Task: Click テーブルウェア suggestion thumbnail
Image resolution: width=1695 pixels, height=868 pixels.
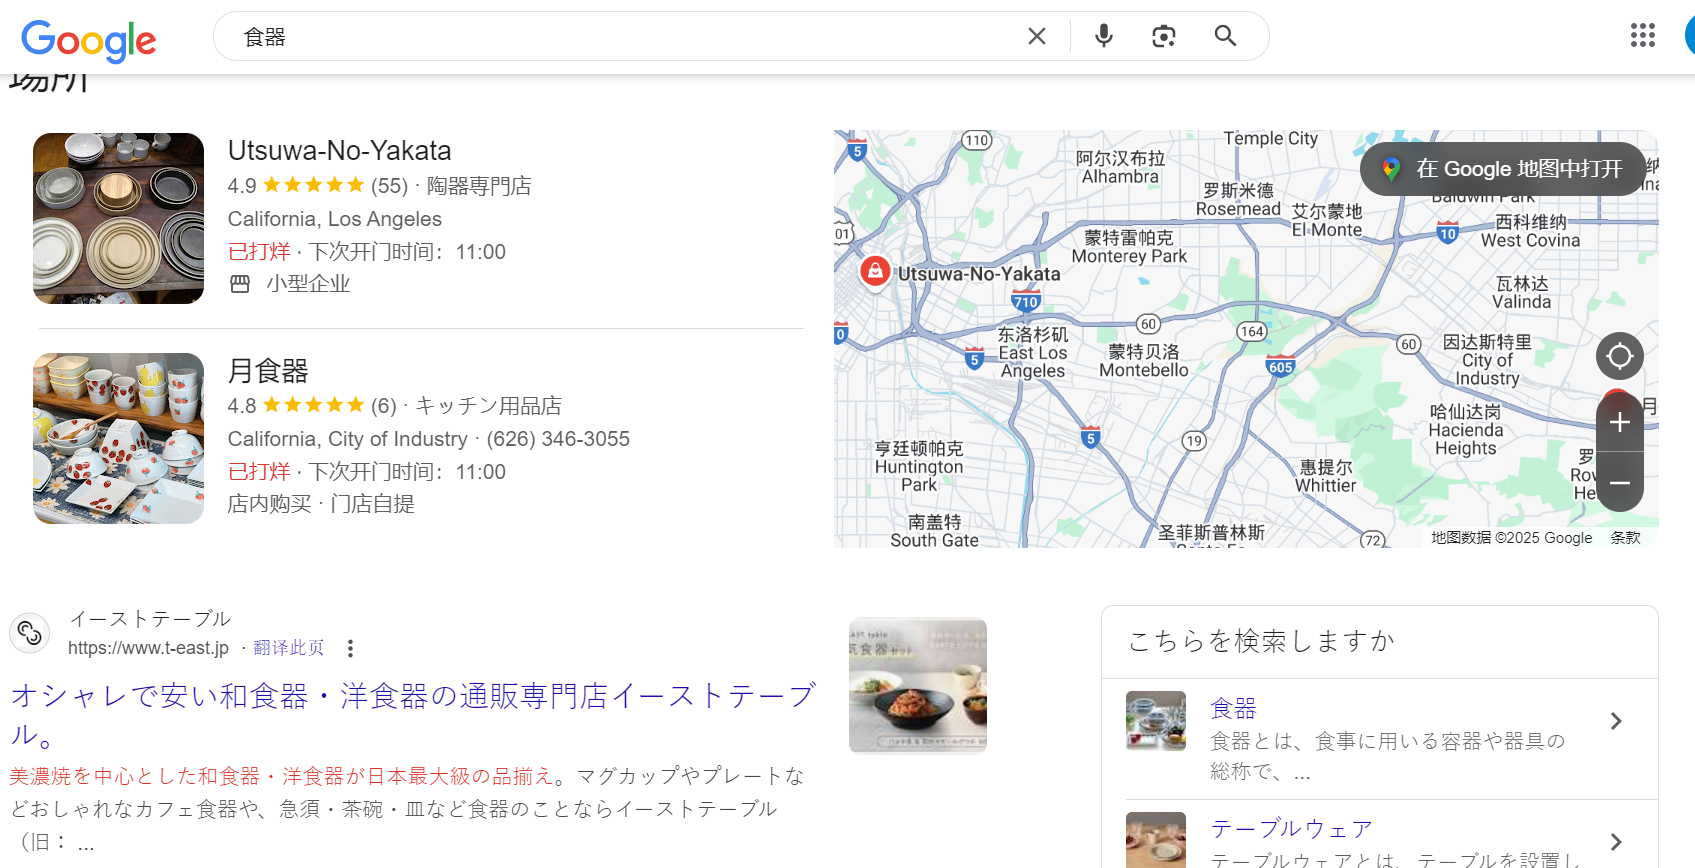Action: coord(1156,840)
